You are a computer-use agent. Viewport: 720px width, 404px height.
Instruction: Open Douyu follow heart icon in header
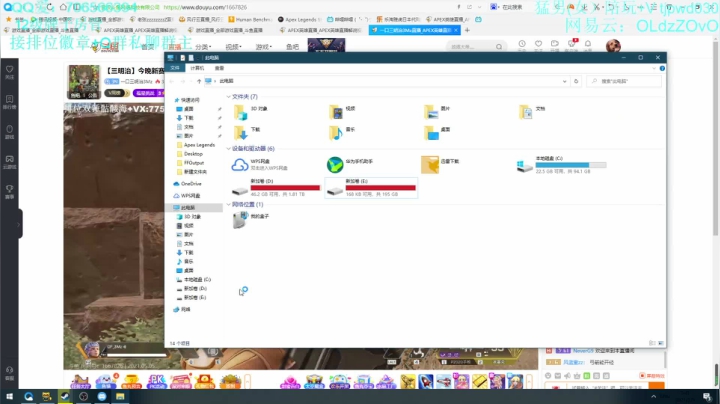(x=538, y=44)
